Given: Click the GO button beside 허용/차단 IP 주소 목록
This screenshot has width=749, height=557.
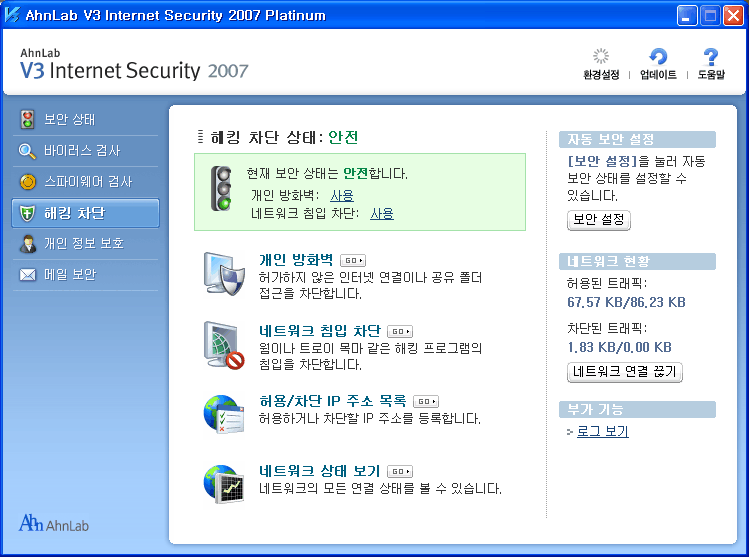Looking at the screenshot, I should pos(426,401).
